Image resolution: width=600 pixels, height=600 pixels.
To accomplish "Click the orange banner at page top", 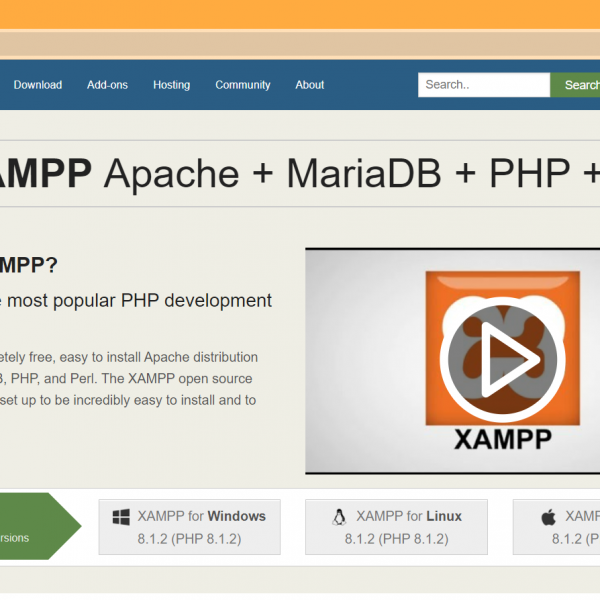I will (x=300, y=15).
